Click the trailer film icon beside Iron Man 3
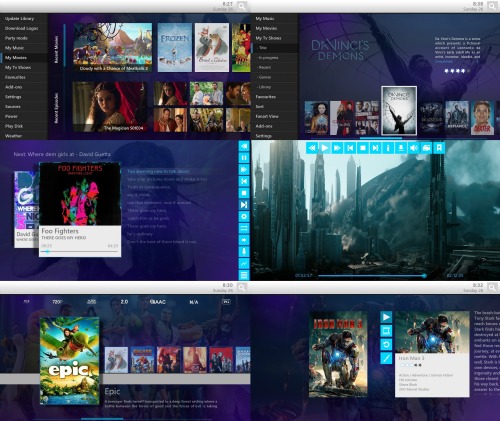The image size is (500, 421). coord(386,331)
